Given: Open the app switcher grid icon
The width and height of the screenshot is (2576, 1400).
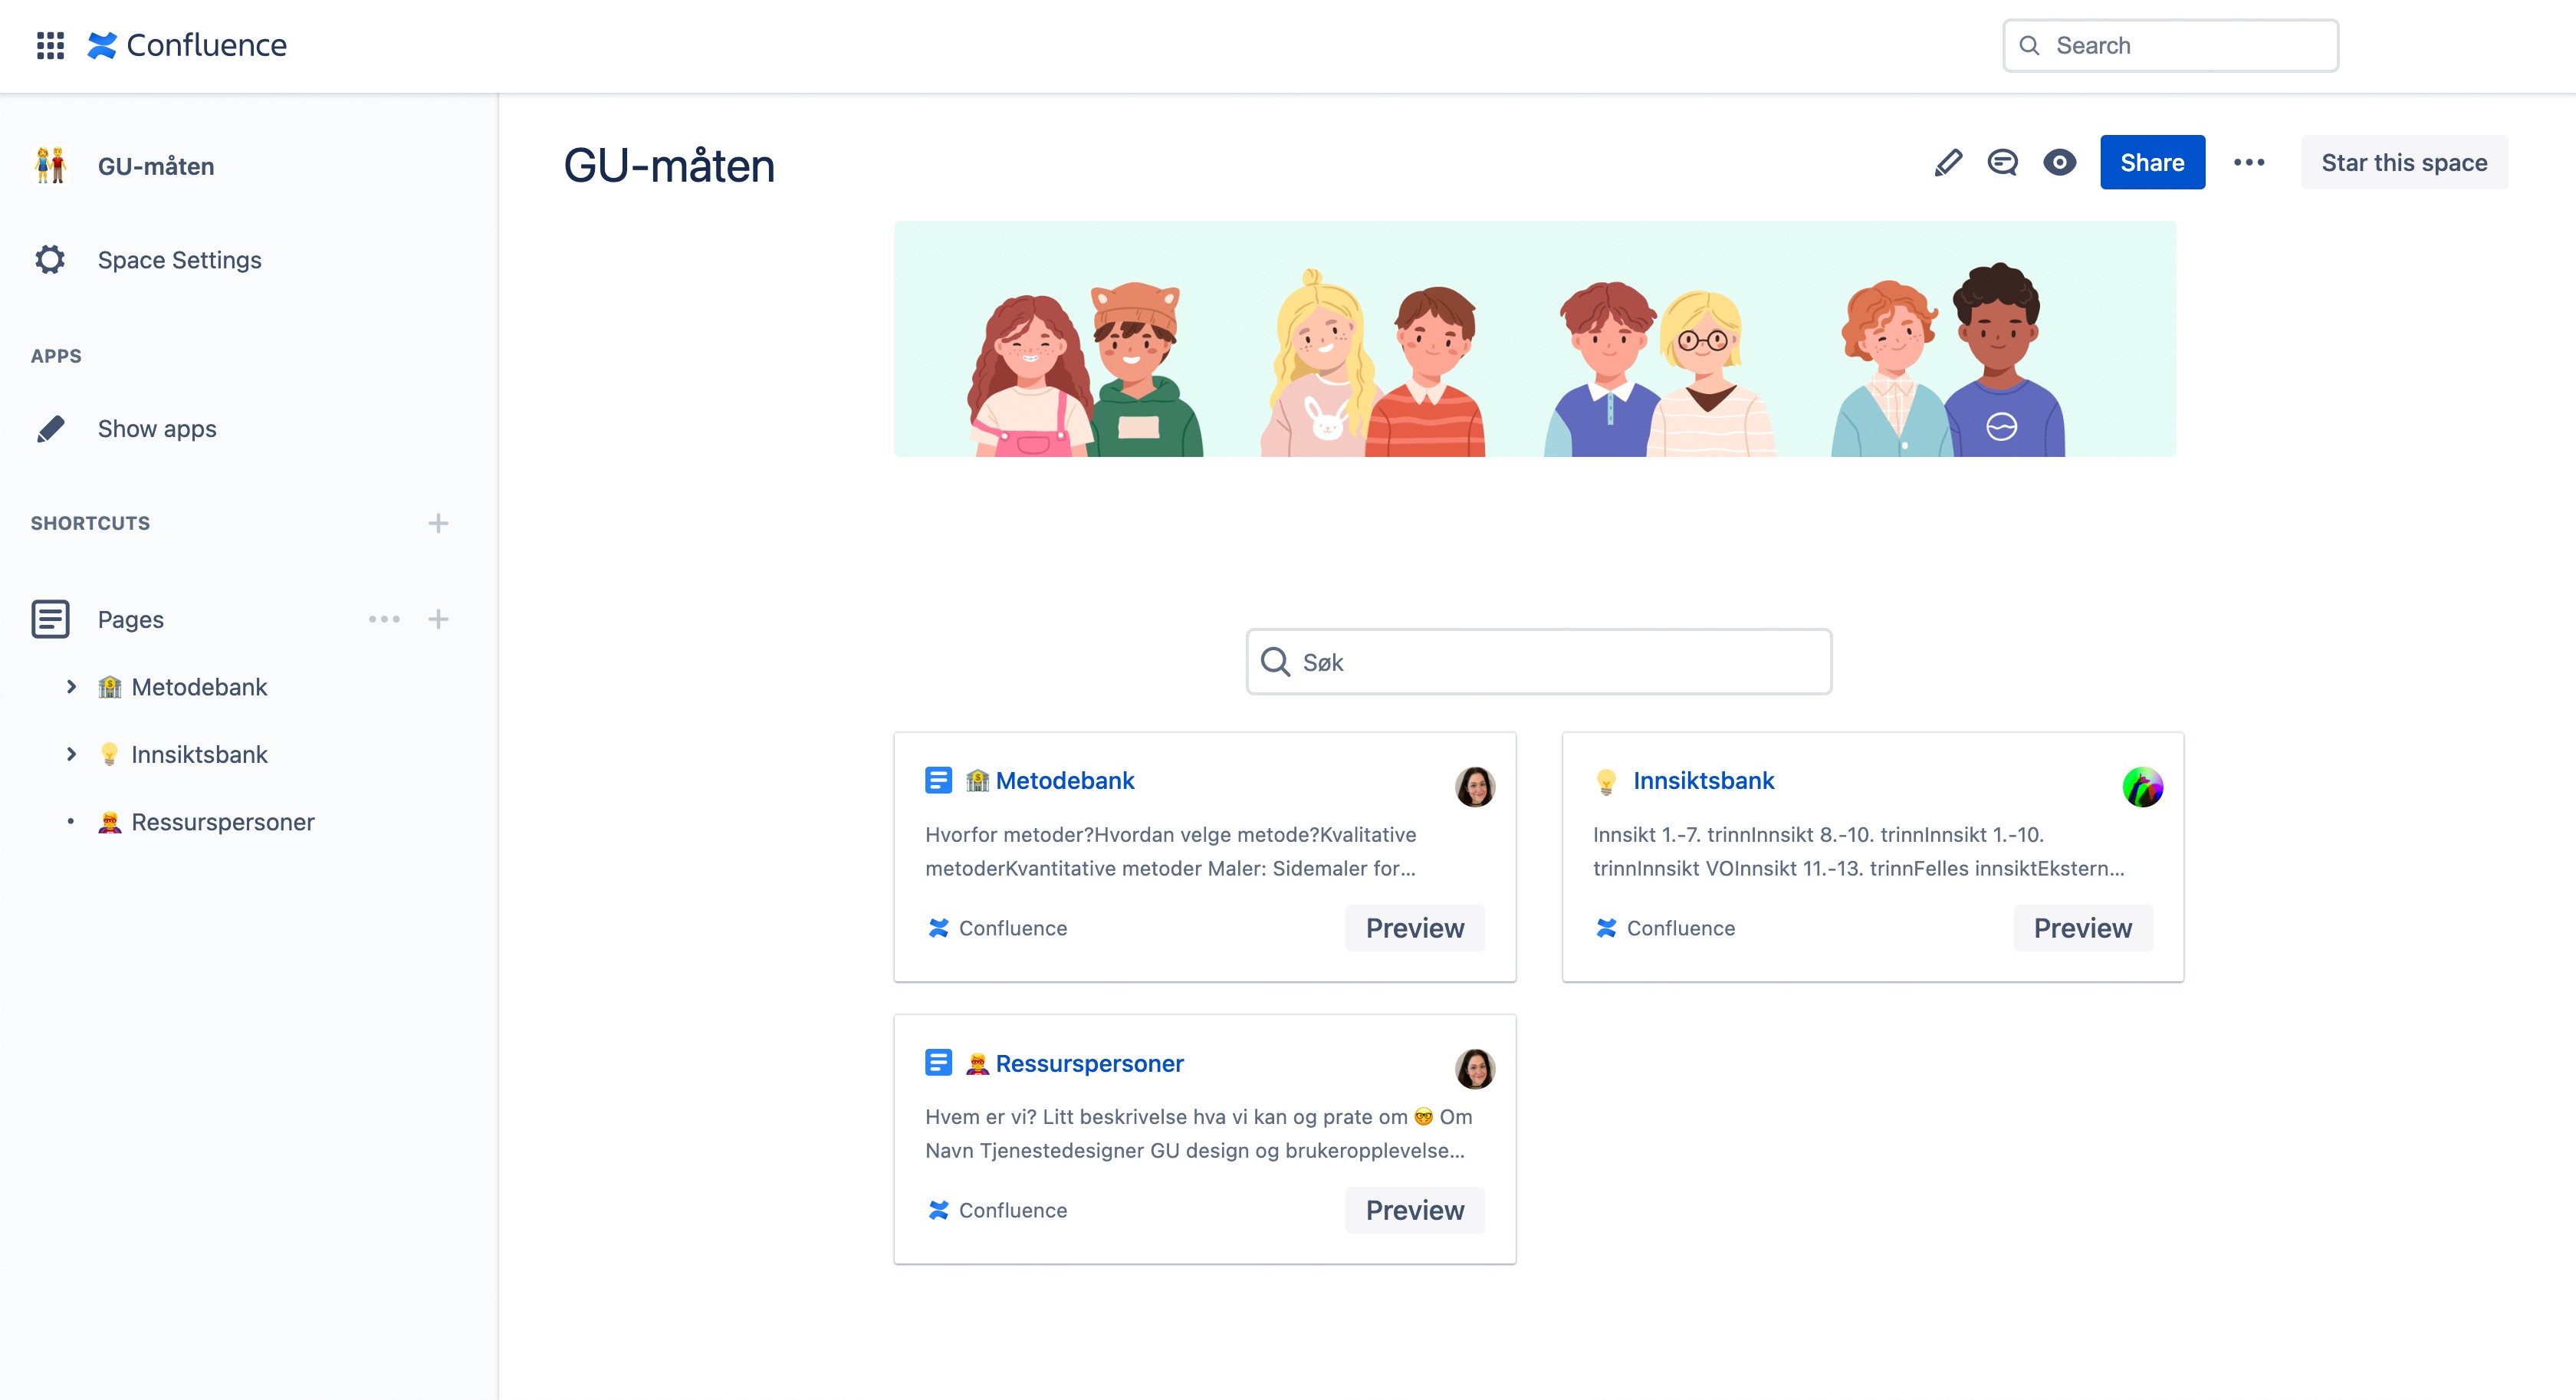Looking at the screenshot, I should [50, 45].
